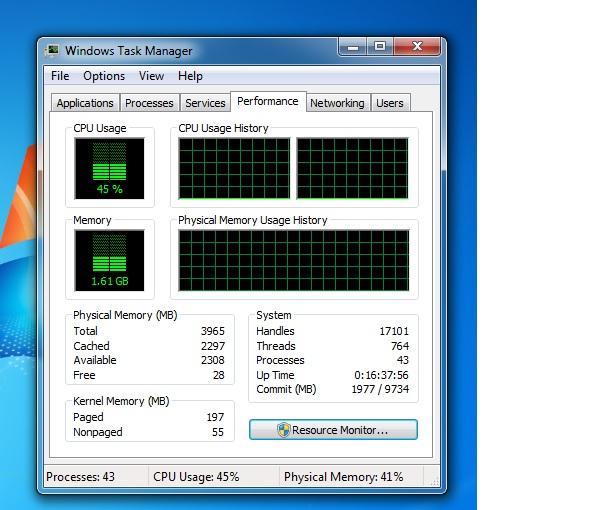
Task: Click the left CPU Usage History graph
Action: click(234, 168)
